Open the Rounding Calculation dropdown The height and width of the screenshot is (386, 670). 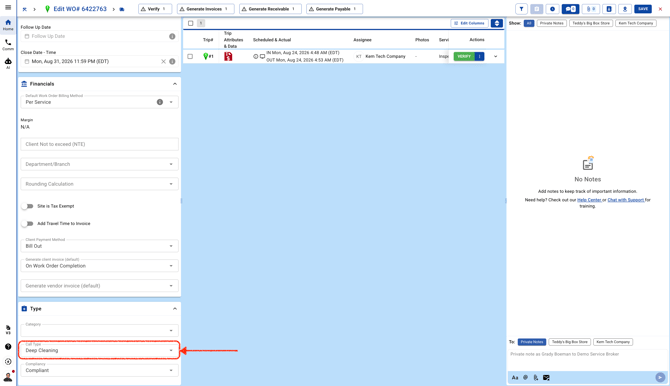pos(100,184)
